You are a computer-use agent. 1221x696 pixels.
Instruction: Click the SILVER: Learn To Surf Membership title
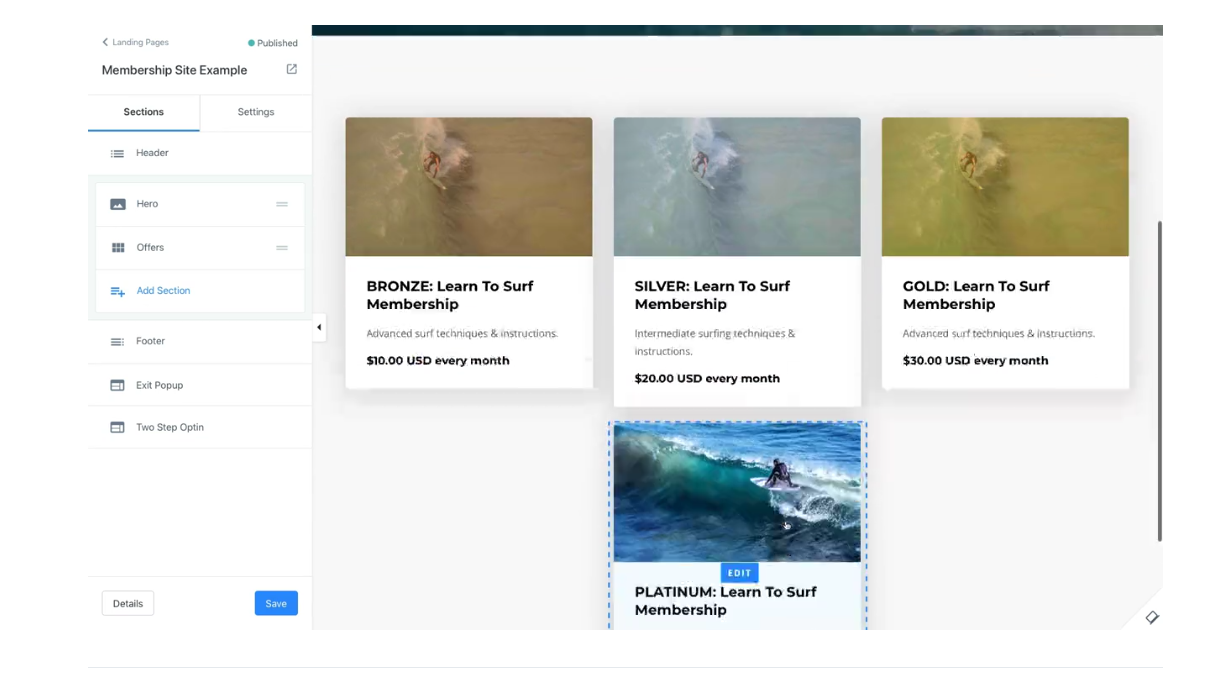(712, 295)
